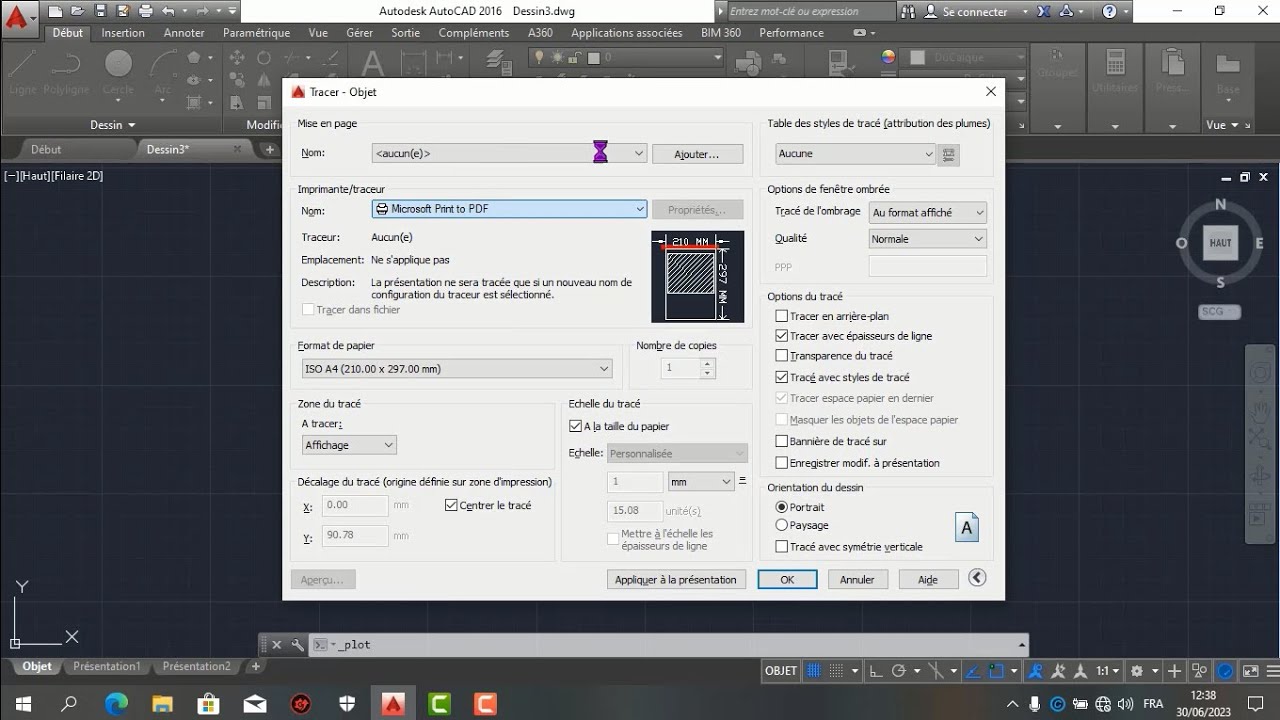Image resolution: width=1280 pixels, height=720 pixels.
Task: Enable Tracer en arrière-plan checkbox
Action: point(782,316)
